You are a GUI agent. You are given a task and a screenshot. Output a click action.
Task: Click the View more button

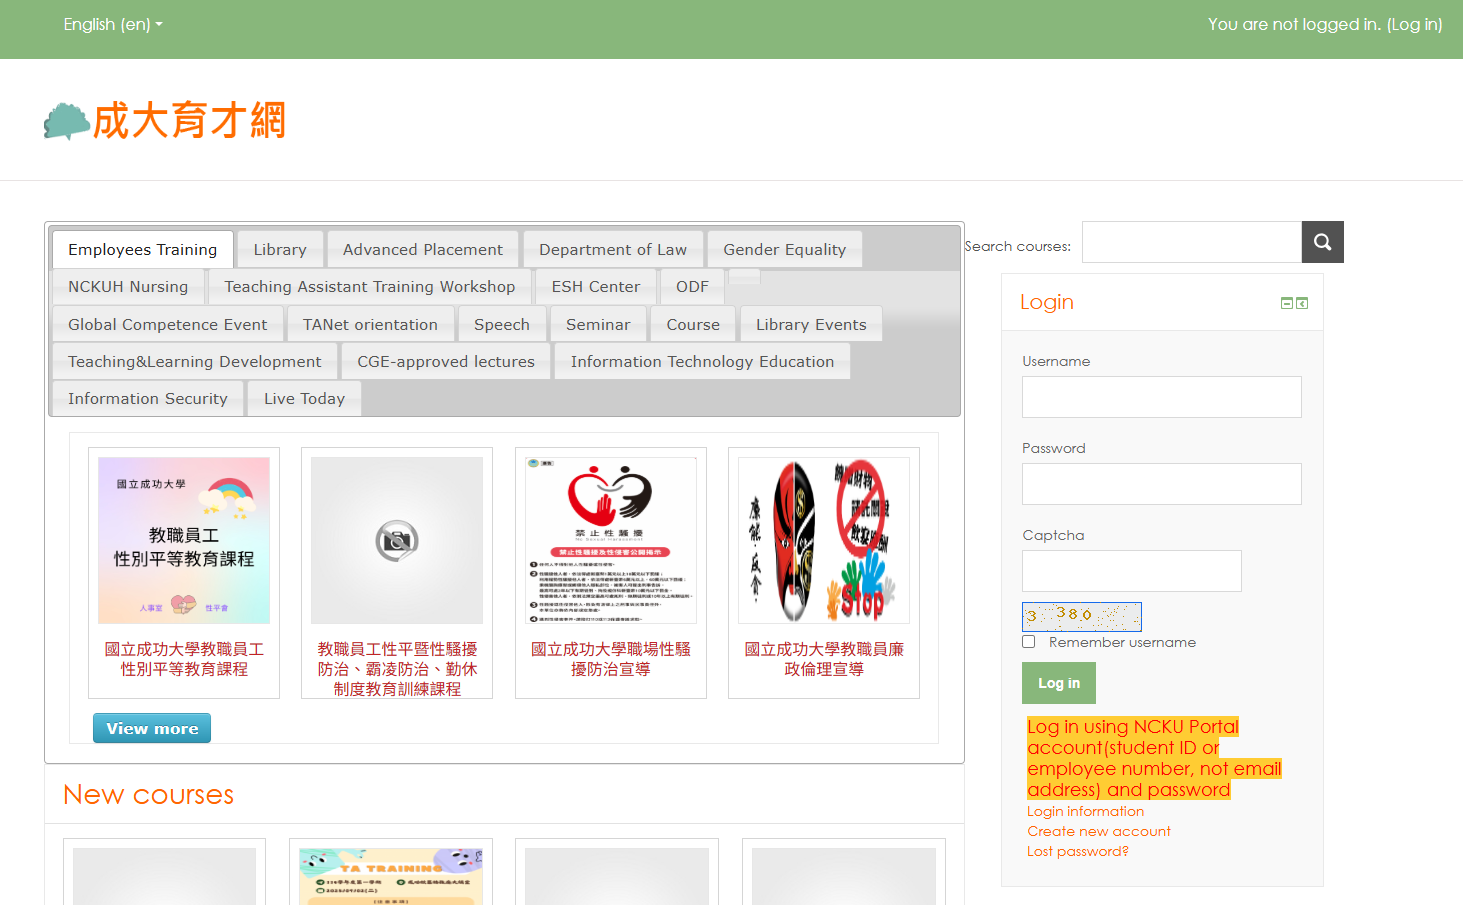point(152,728)
